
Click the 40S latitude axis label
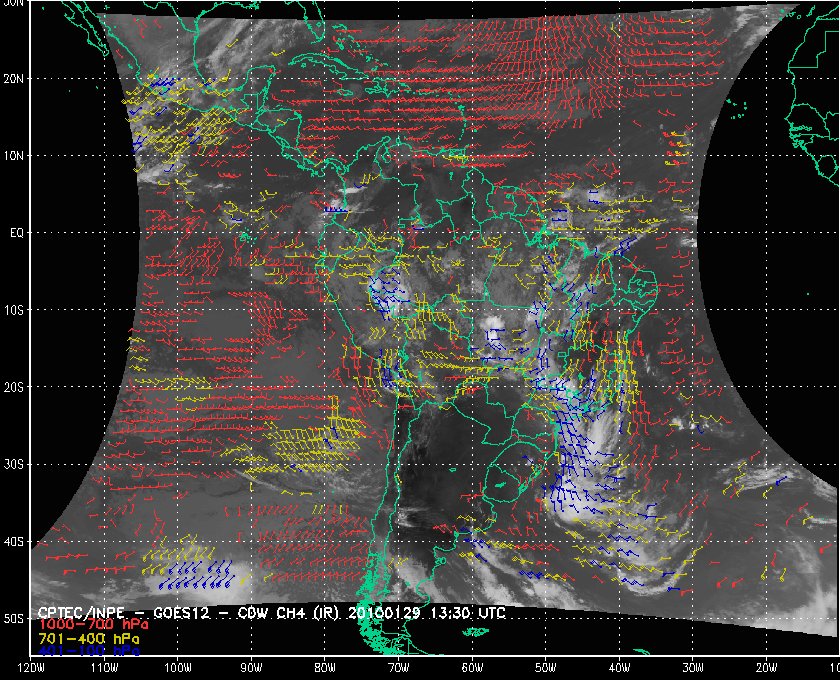tap(15, 542)
